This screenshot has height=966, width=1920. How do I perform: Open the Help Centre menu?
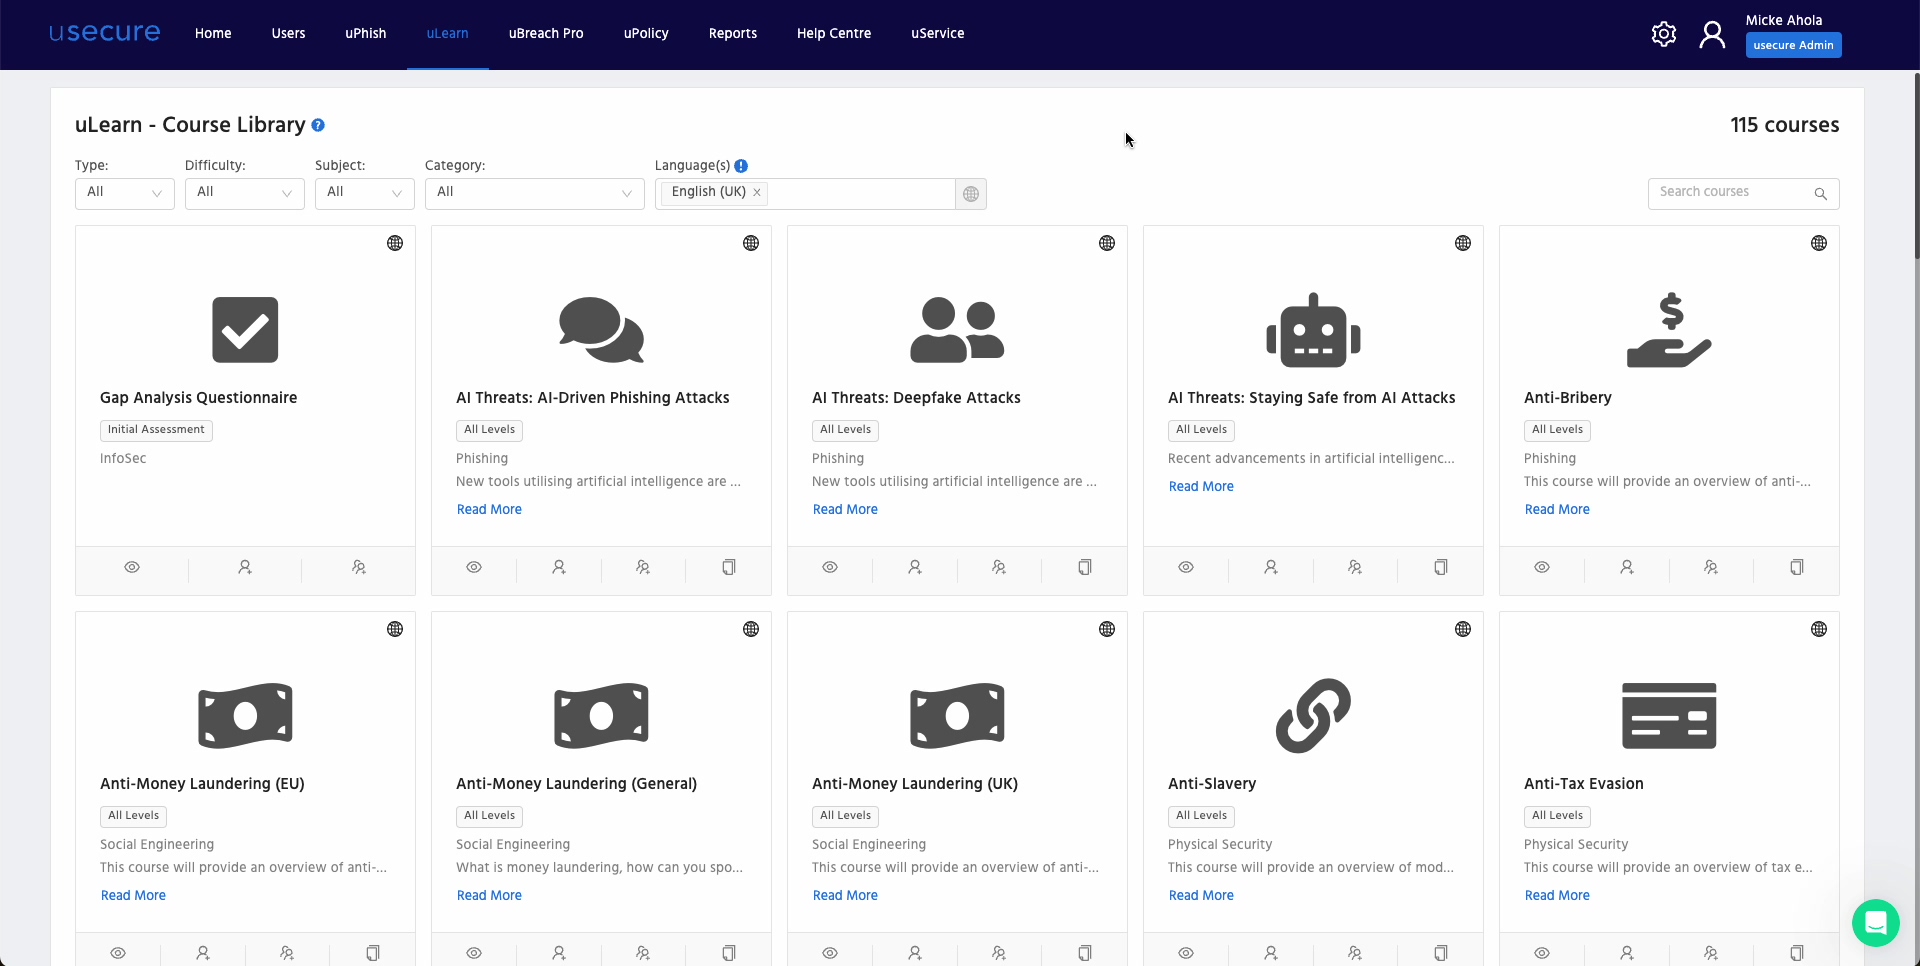(x=834, y=34)
